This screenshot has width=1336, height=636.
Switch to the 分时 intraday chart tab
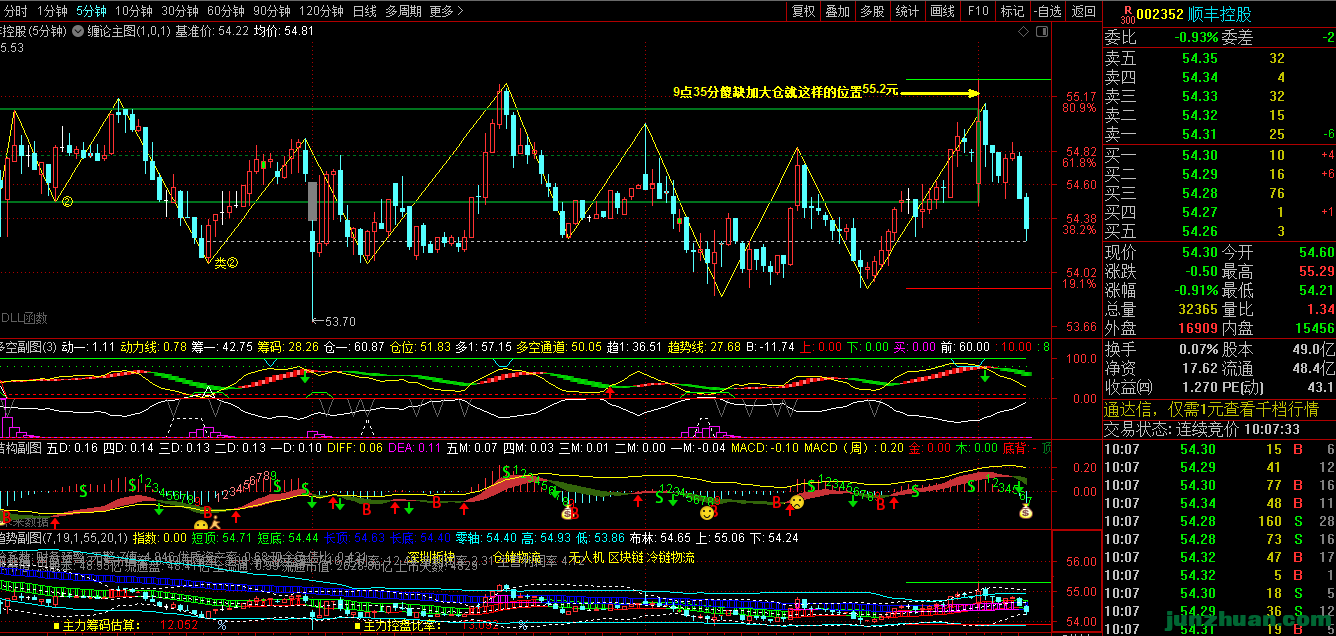15,11
